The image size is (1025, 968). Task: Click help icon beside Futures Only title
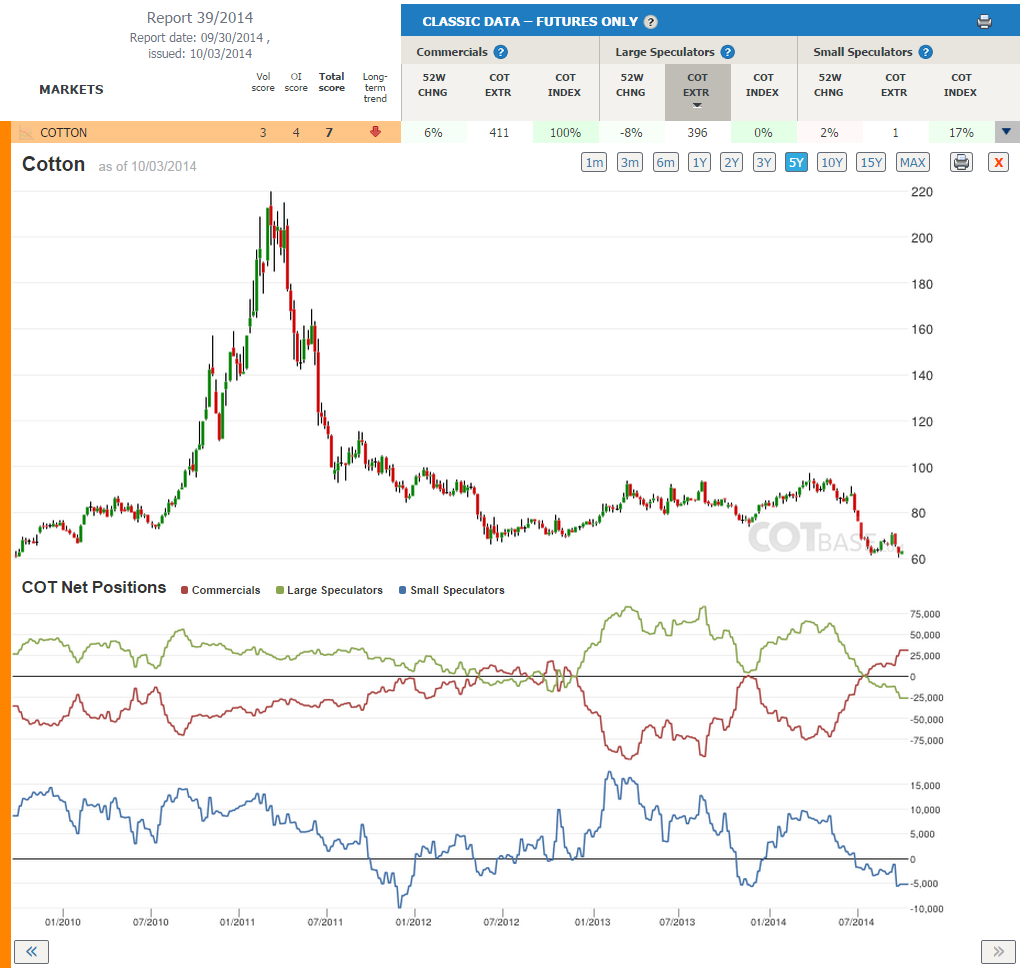click(x=650, y=22)
